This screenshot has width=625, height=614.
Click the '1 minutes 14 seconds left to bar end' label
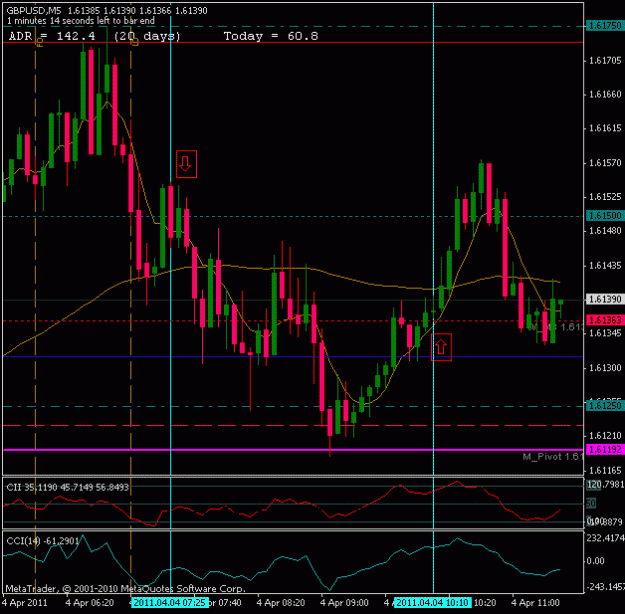coord(81,21)
